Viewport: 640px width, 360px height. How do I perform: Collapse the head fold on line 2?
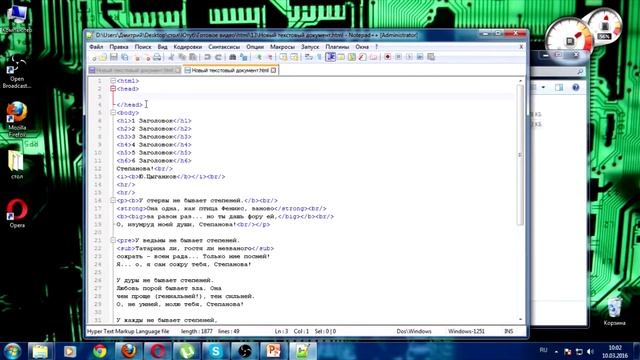click(113, 89)
